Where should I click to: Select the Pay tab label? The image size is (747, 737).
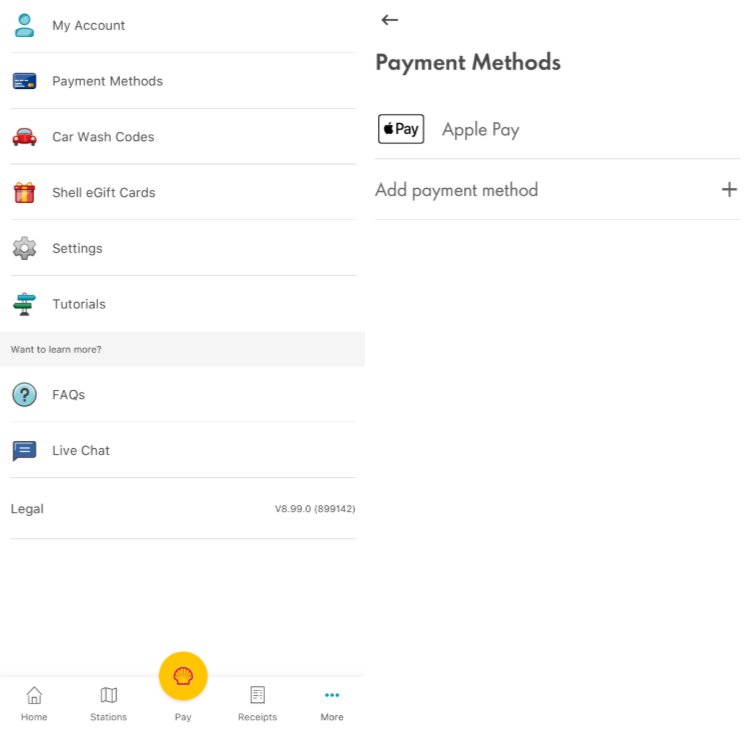click(x=183, y=717)
